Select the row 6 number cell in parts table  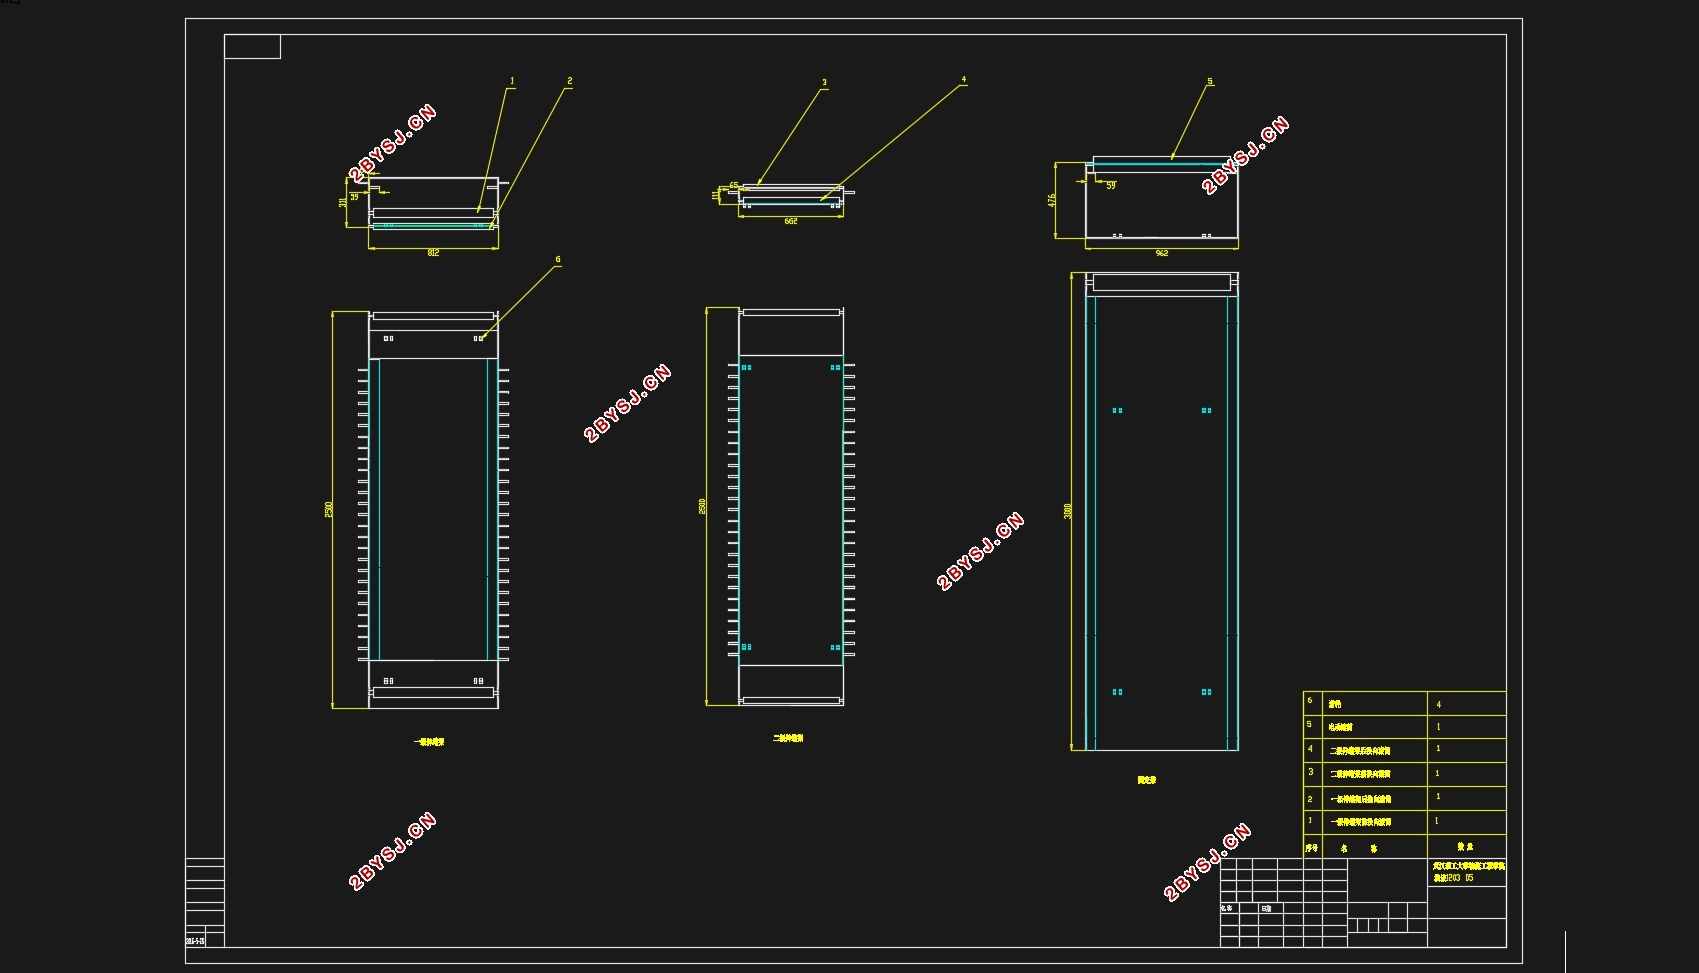(1313, 703)
